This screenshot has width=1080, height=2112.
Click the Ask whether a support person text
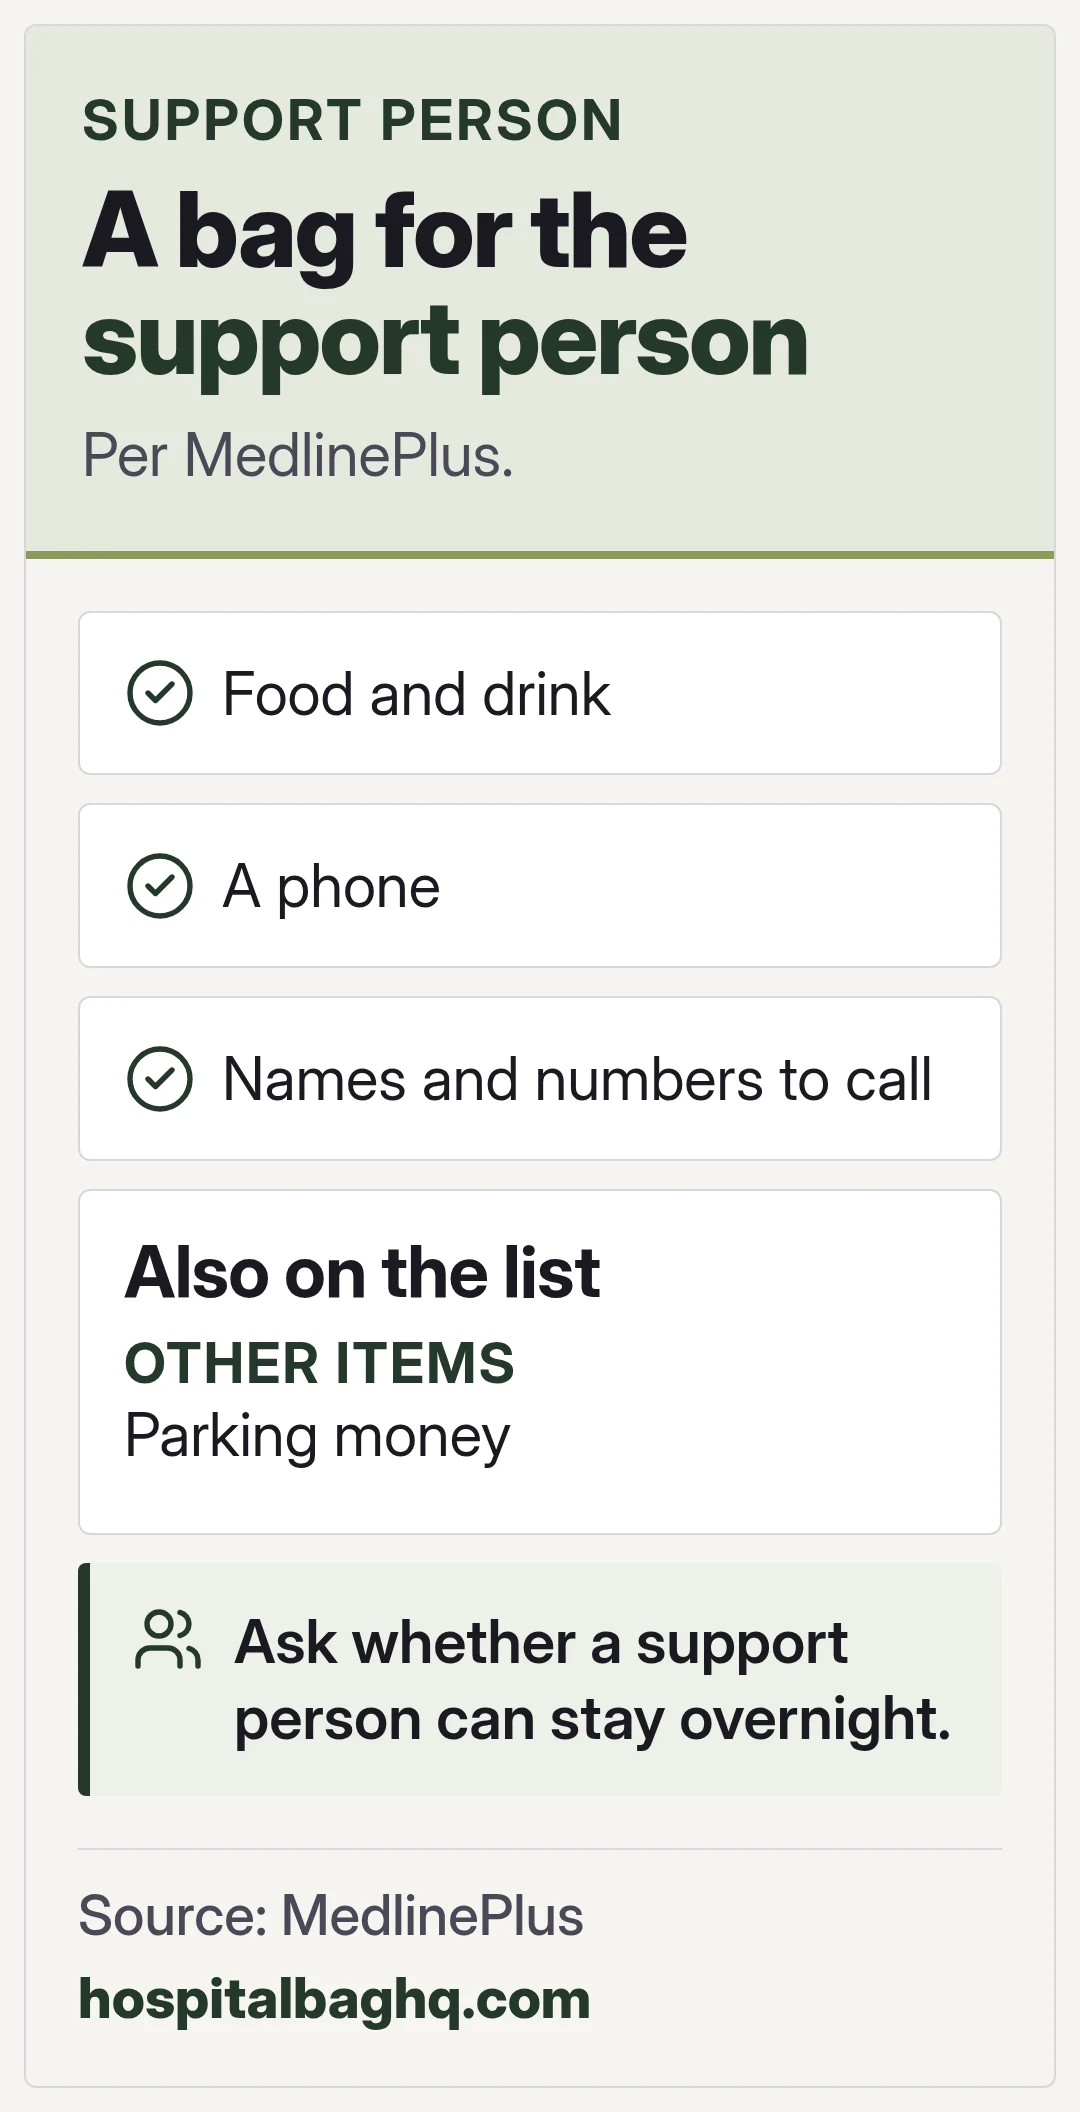coord(592,1681)
